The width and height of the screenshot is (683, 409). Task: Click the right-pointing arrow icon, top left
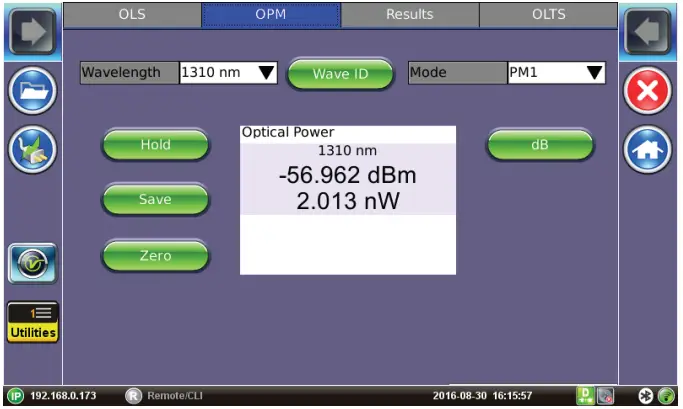click(33, 32)
